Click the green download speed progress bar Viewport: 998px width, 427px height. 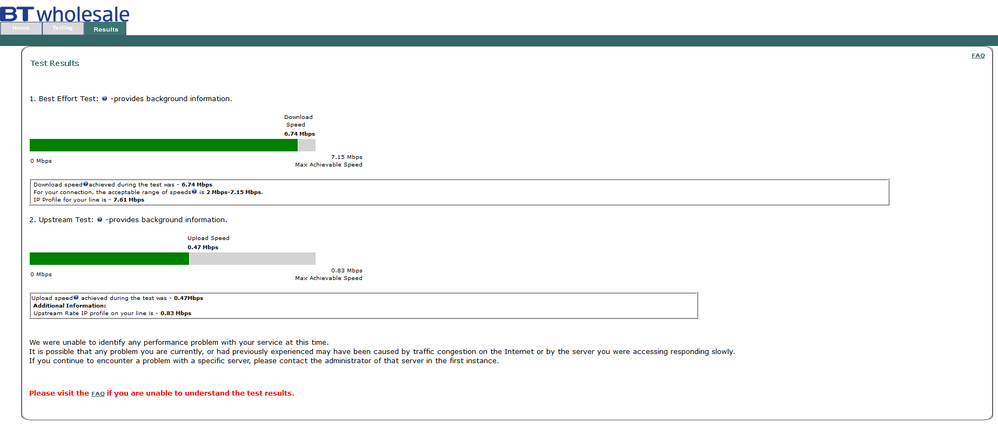[164, 145]
